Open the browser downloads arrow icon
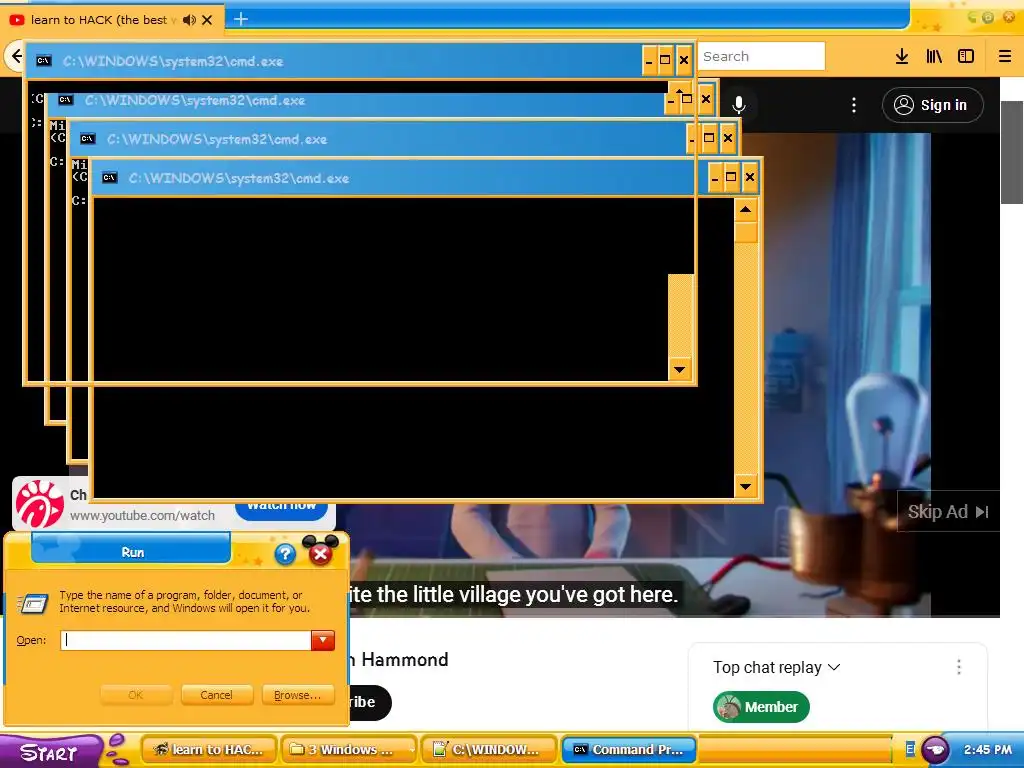 [902, 56]
